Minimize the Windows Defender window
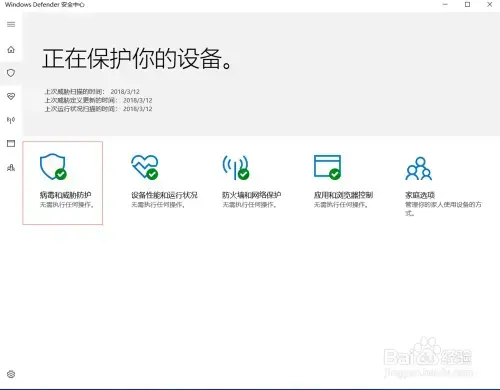 (445, 5)
